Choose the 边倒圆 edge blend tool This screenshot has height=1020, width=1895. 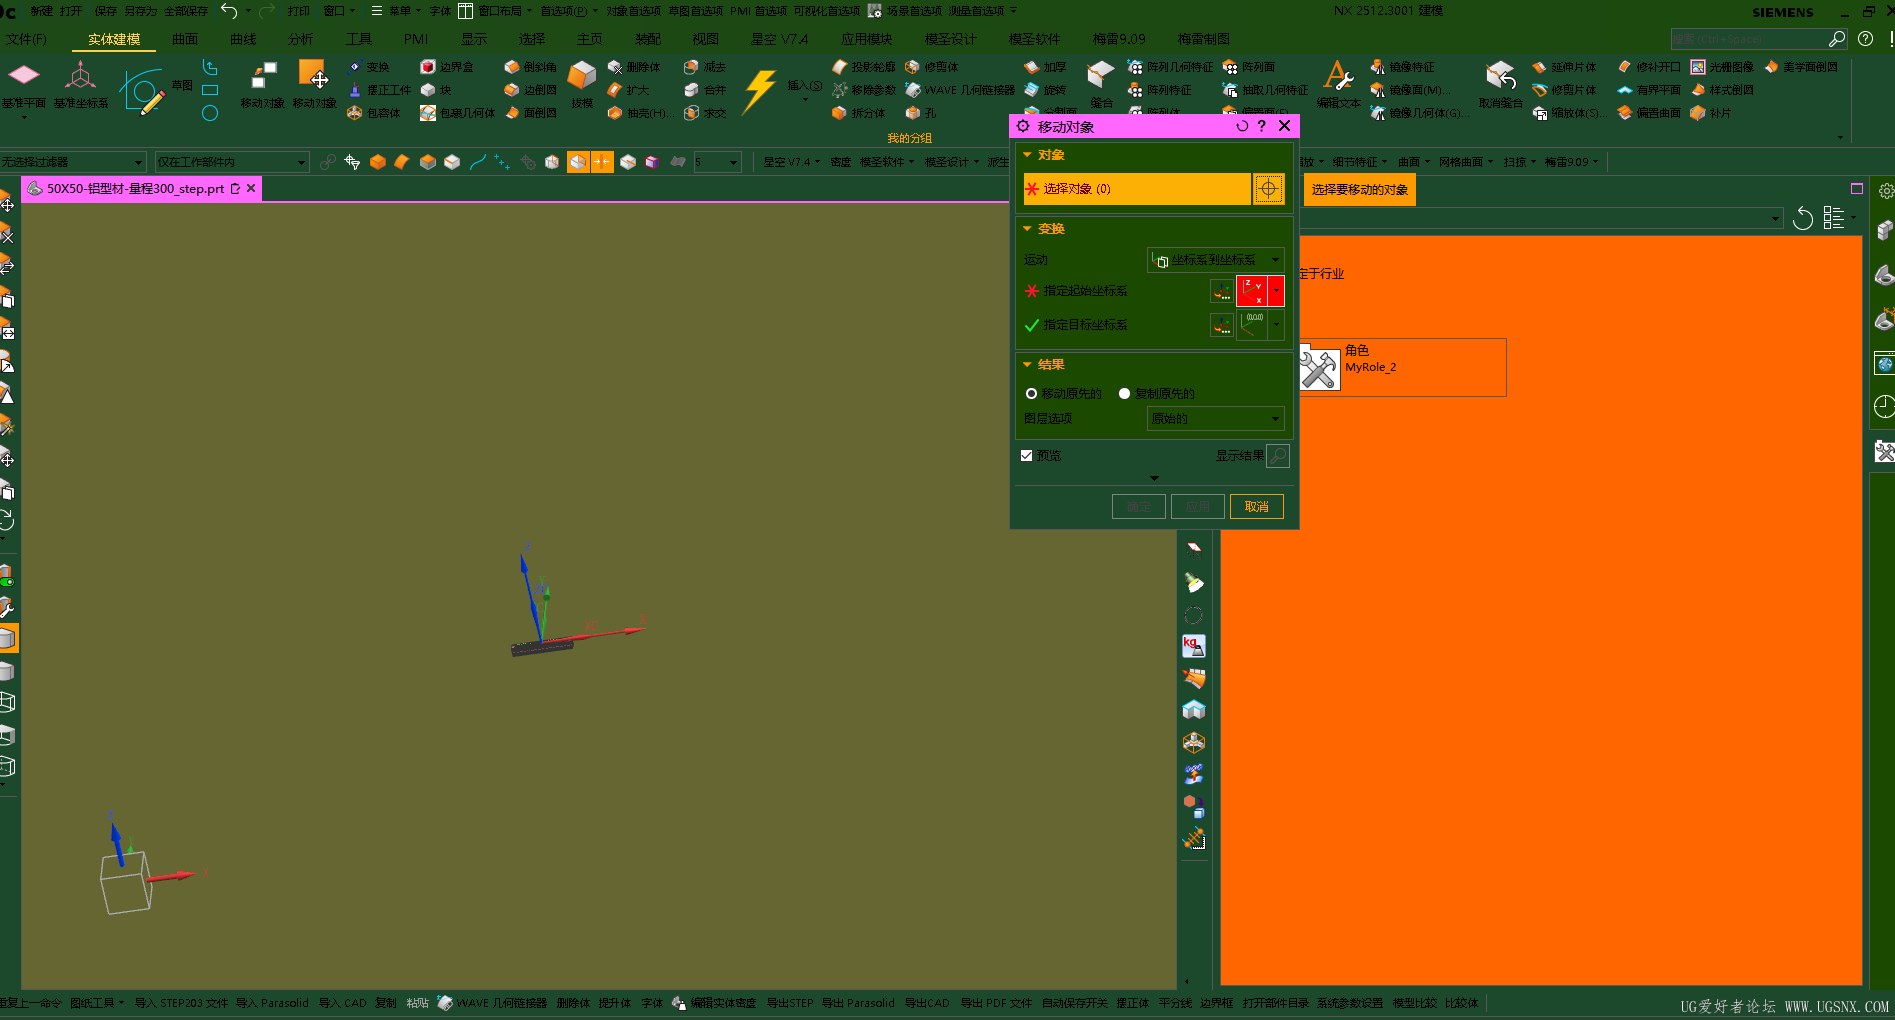pos(530,90)
